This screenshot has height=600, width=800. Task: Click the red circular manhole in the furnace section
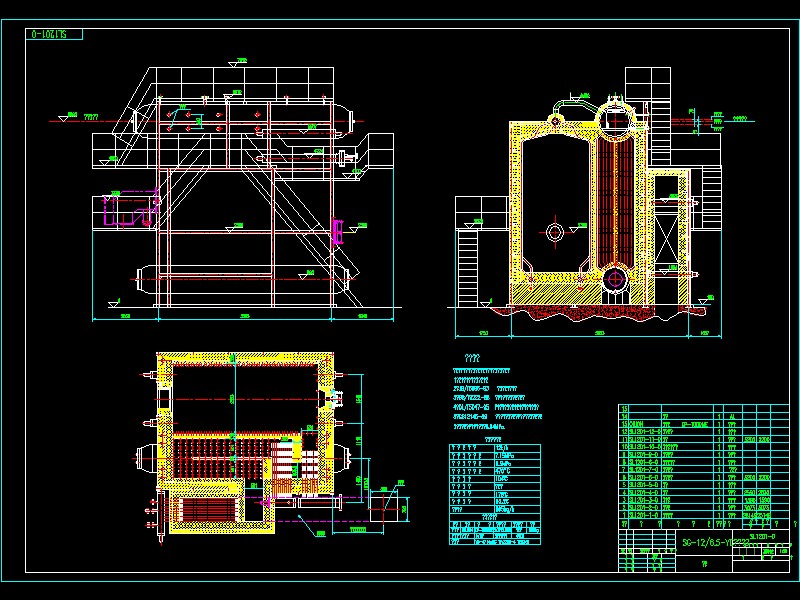555,232
